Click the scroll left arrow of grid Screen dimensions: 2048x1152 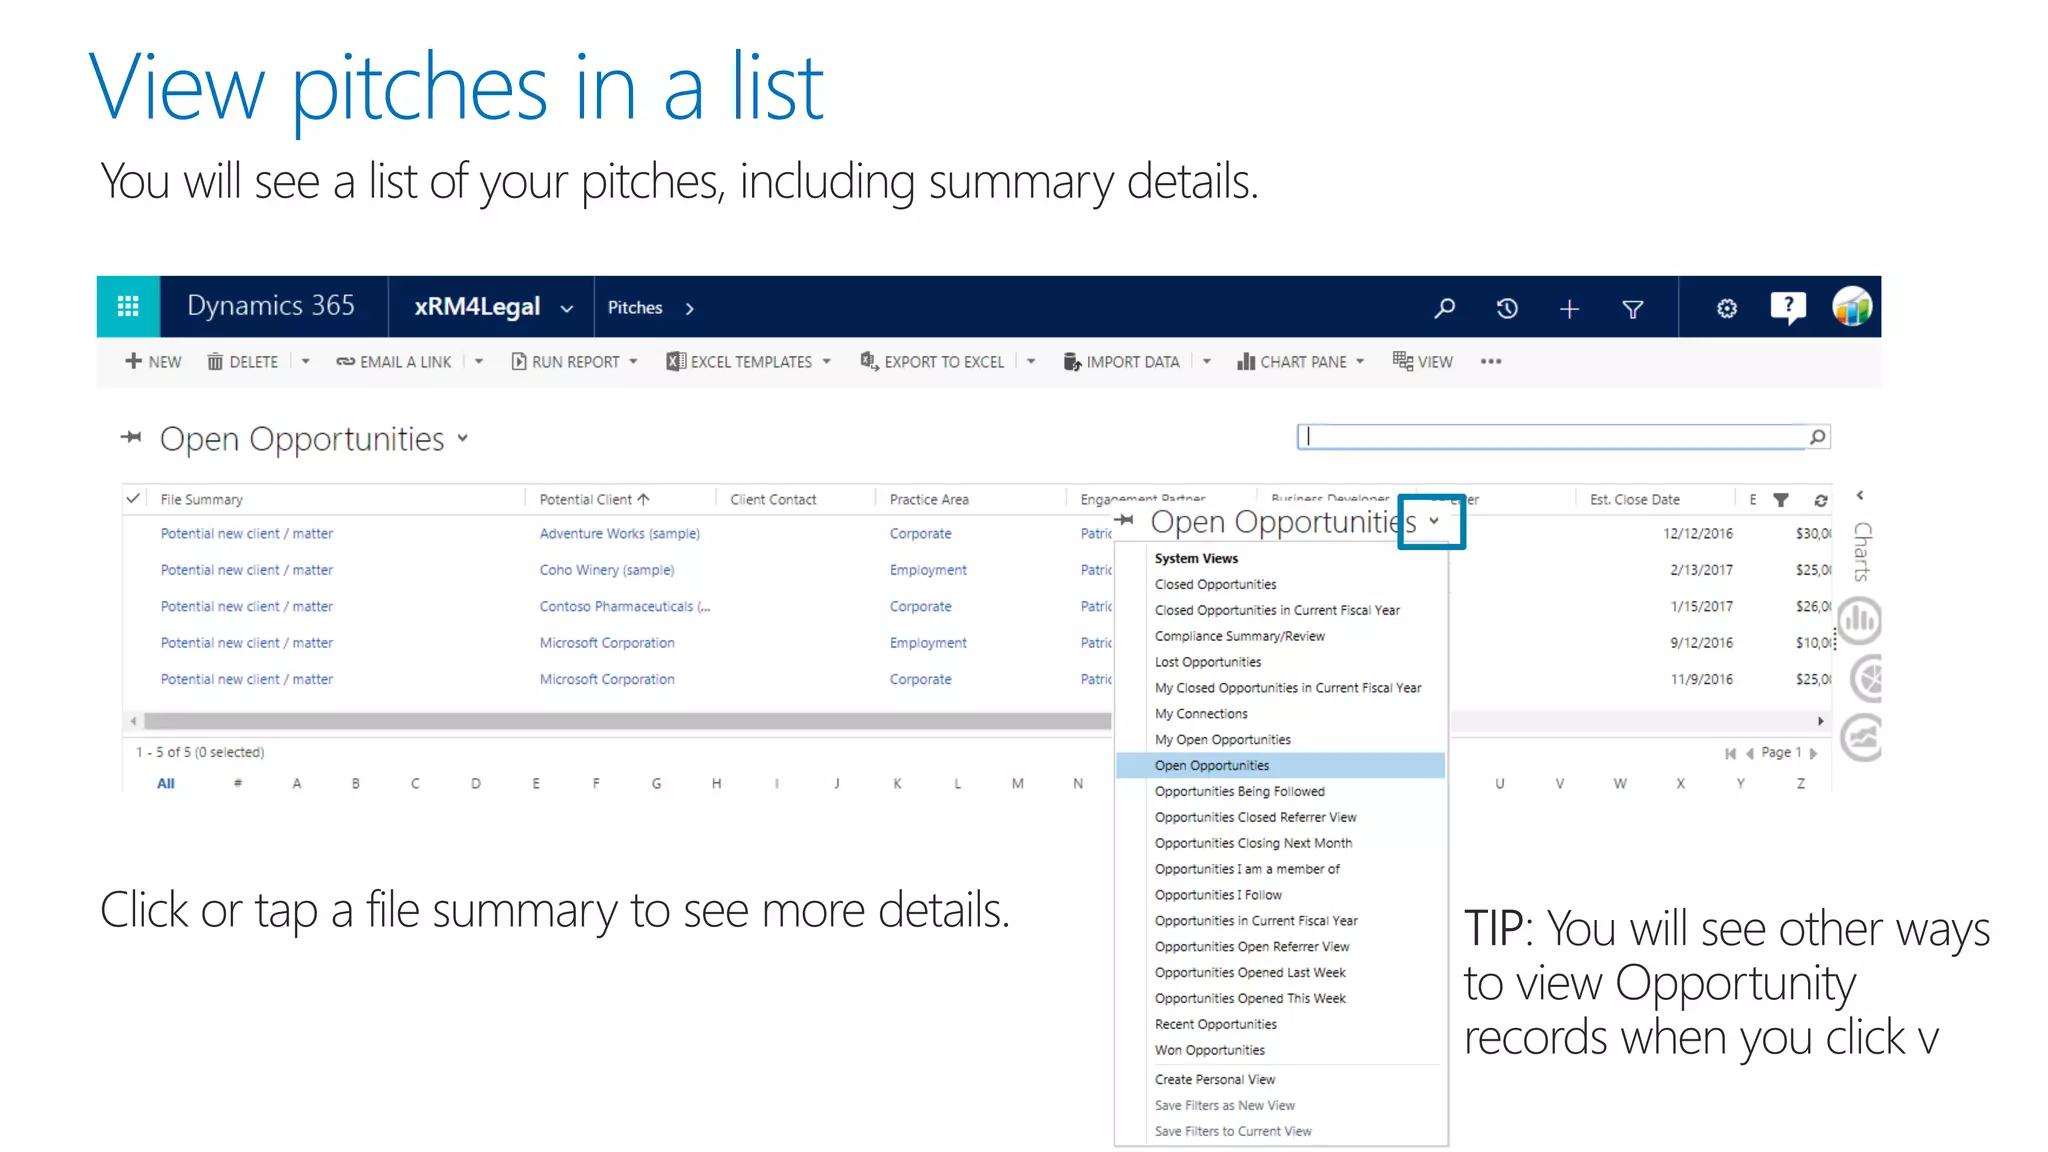tap(133, 721)
